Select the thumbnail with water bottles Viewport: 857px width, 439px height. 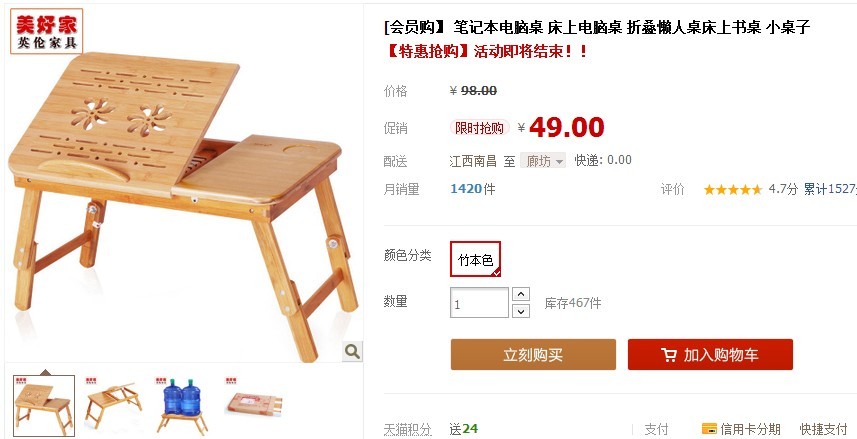tap(182, 405)
